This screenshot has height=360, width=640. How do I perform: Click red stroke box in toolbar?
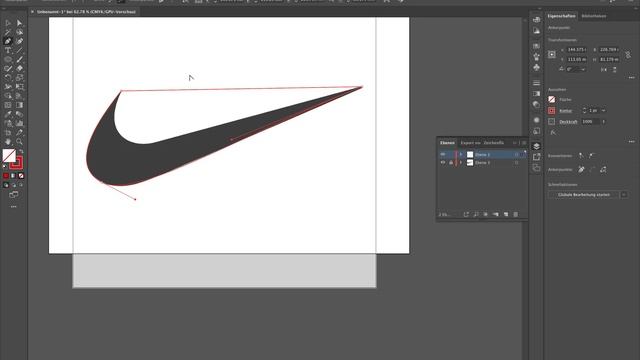16,162
